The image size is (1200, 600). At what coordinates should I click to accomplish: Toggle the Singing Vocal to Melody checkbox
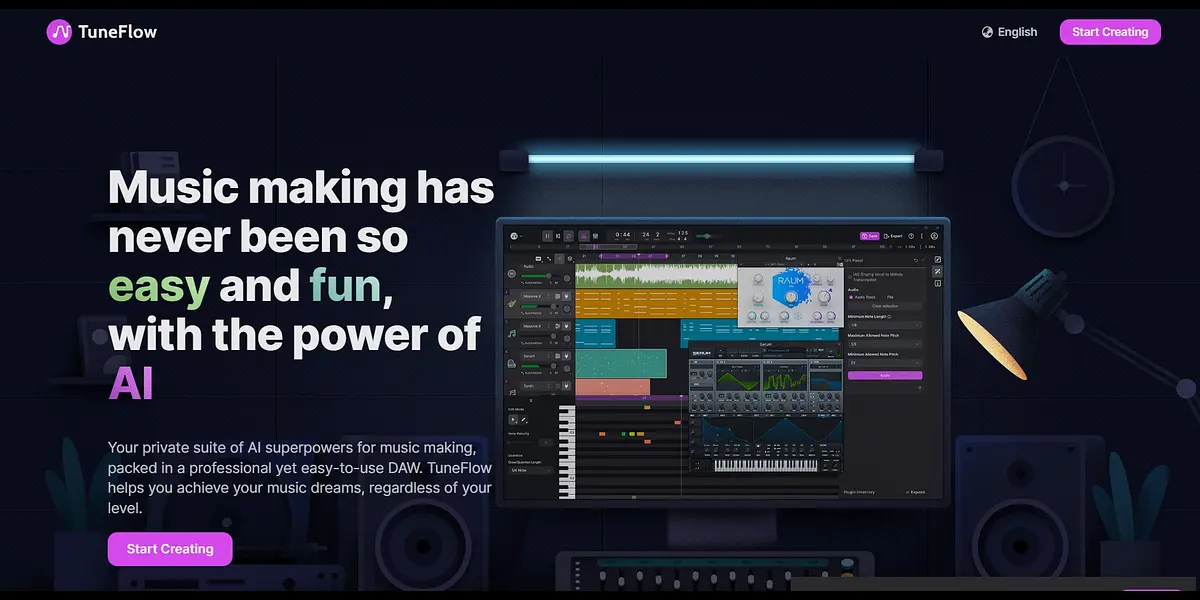851,276
